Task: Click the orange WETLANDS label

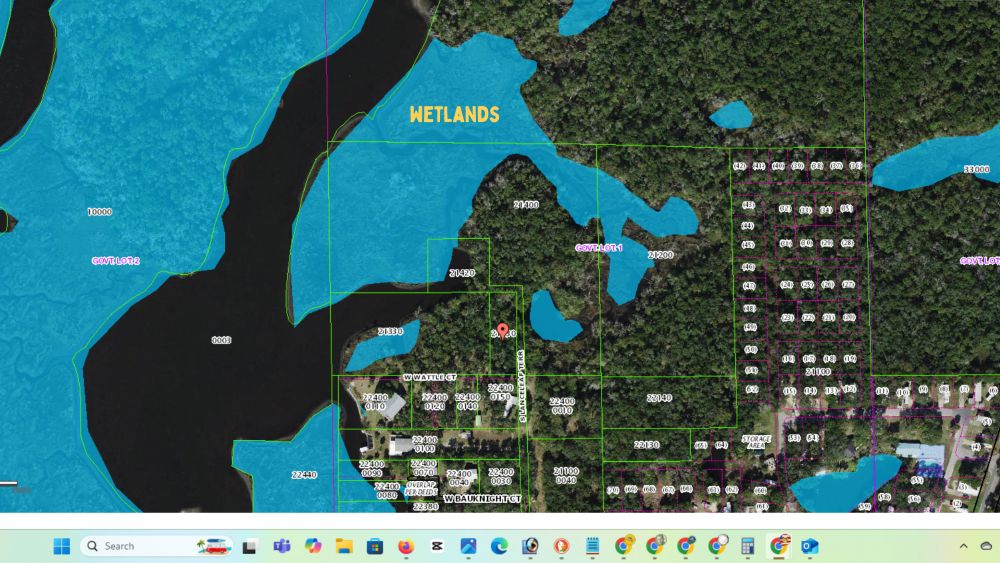Action: click(454, 115)
